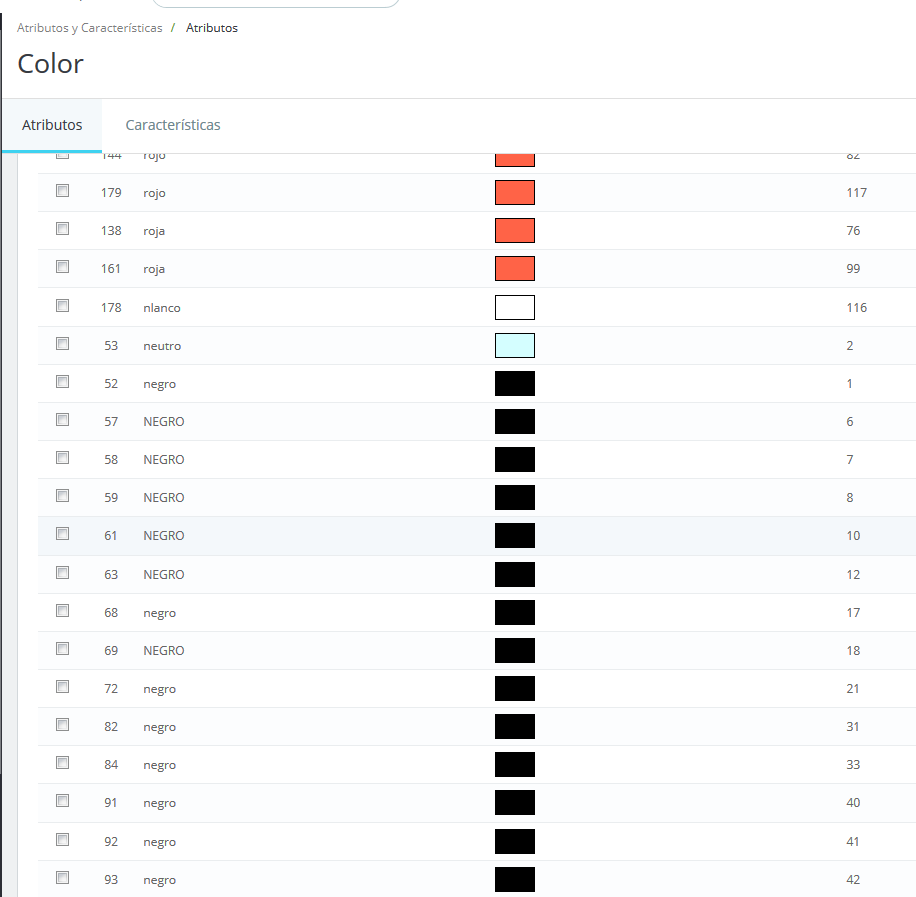916x897 pixels.
Task: Check the box for row 61 NEGRO
Action: pyautogui.click(x=63, y=534)
